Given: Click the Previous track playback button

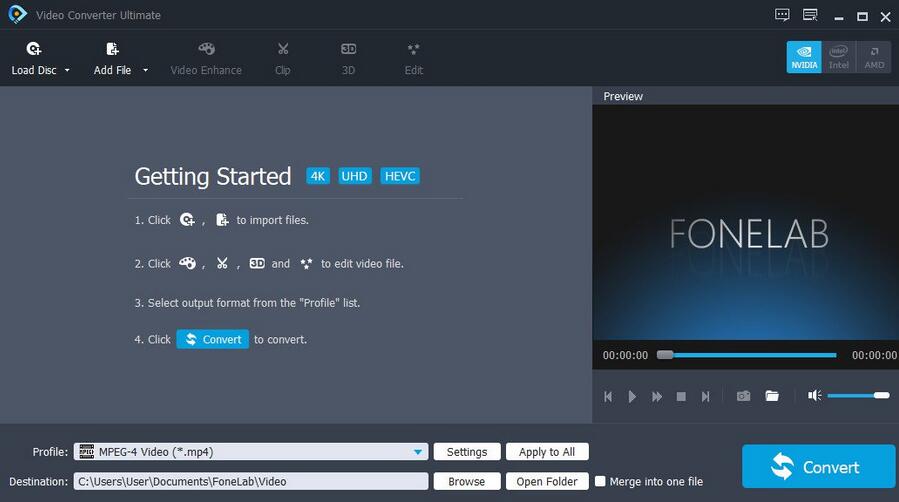Looking at the screenshot, I should point(608,396).
